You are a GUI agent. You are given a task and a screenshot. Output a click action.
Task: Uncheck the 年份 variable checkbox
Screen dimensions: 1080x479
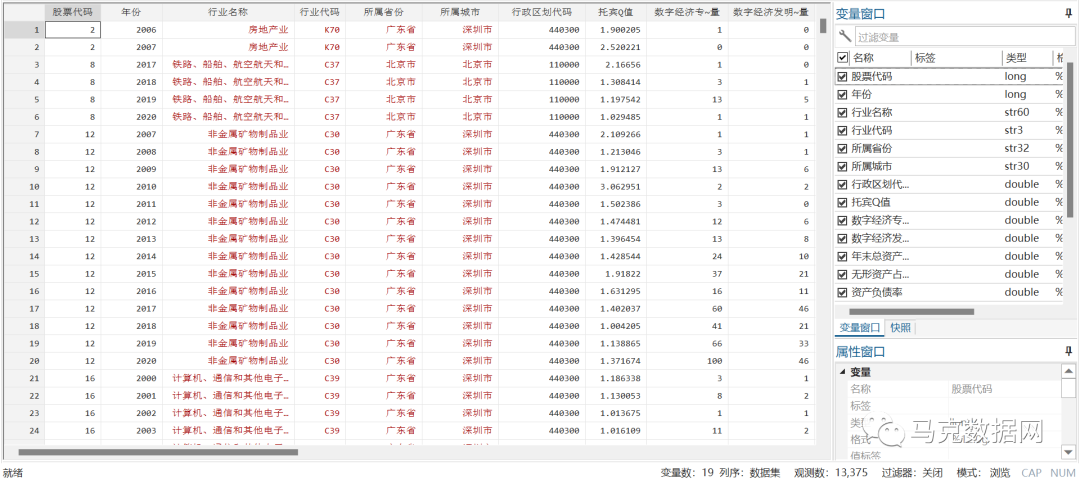click(x=842, y=94)
